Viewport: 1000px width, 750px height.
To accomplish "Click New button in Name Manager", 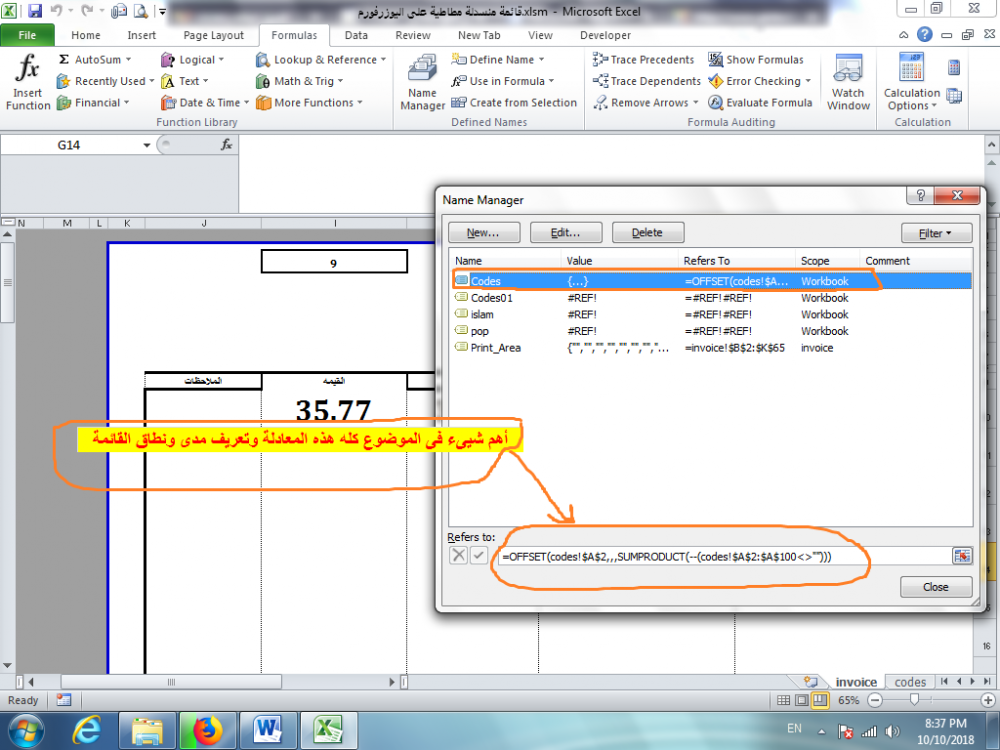I will [484, 233].
